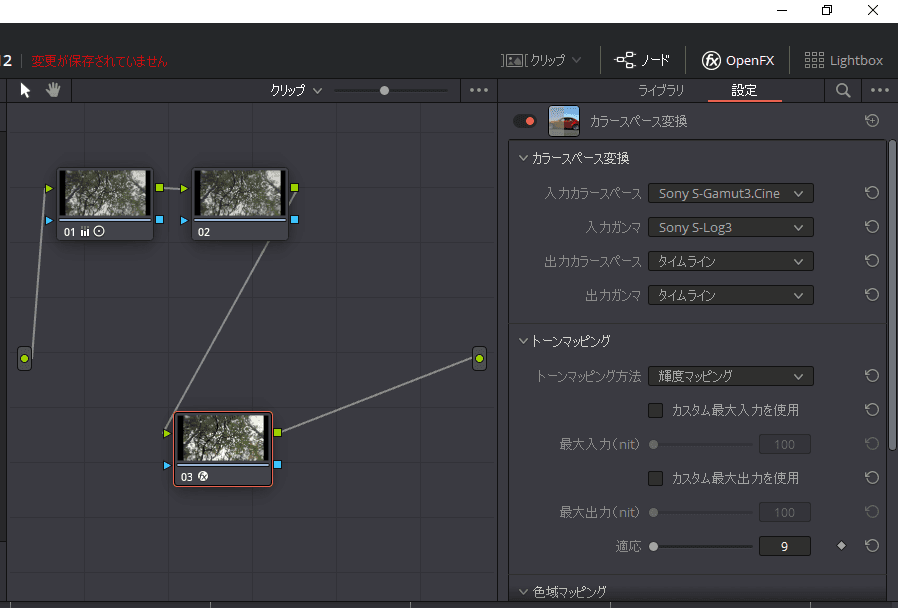Reset 入力カラースペース to default
Image resolution: width=898 pixels, height=608 pixels.
872,193
